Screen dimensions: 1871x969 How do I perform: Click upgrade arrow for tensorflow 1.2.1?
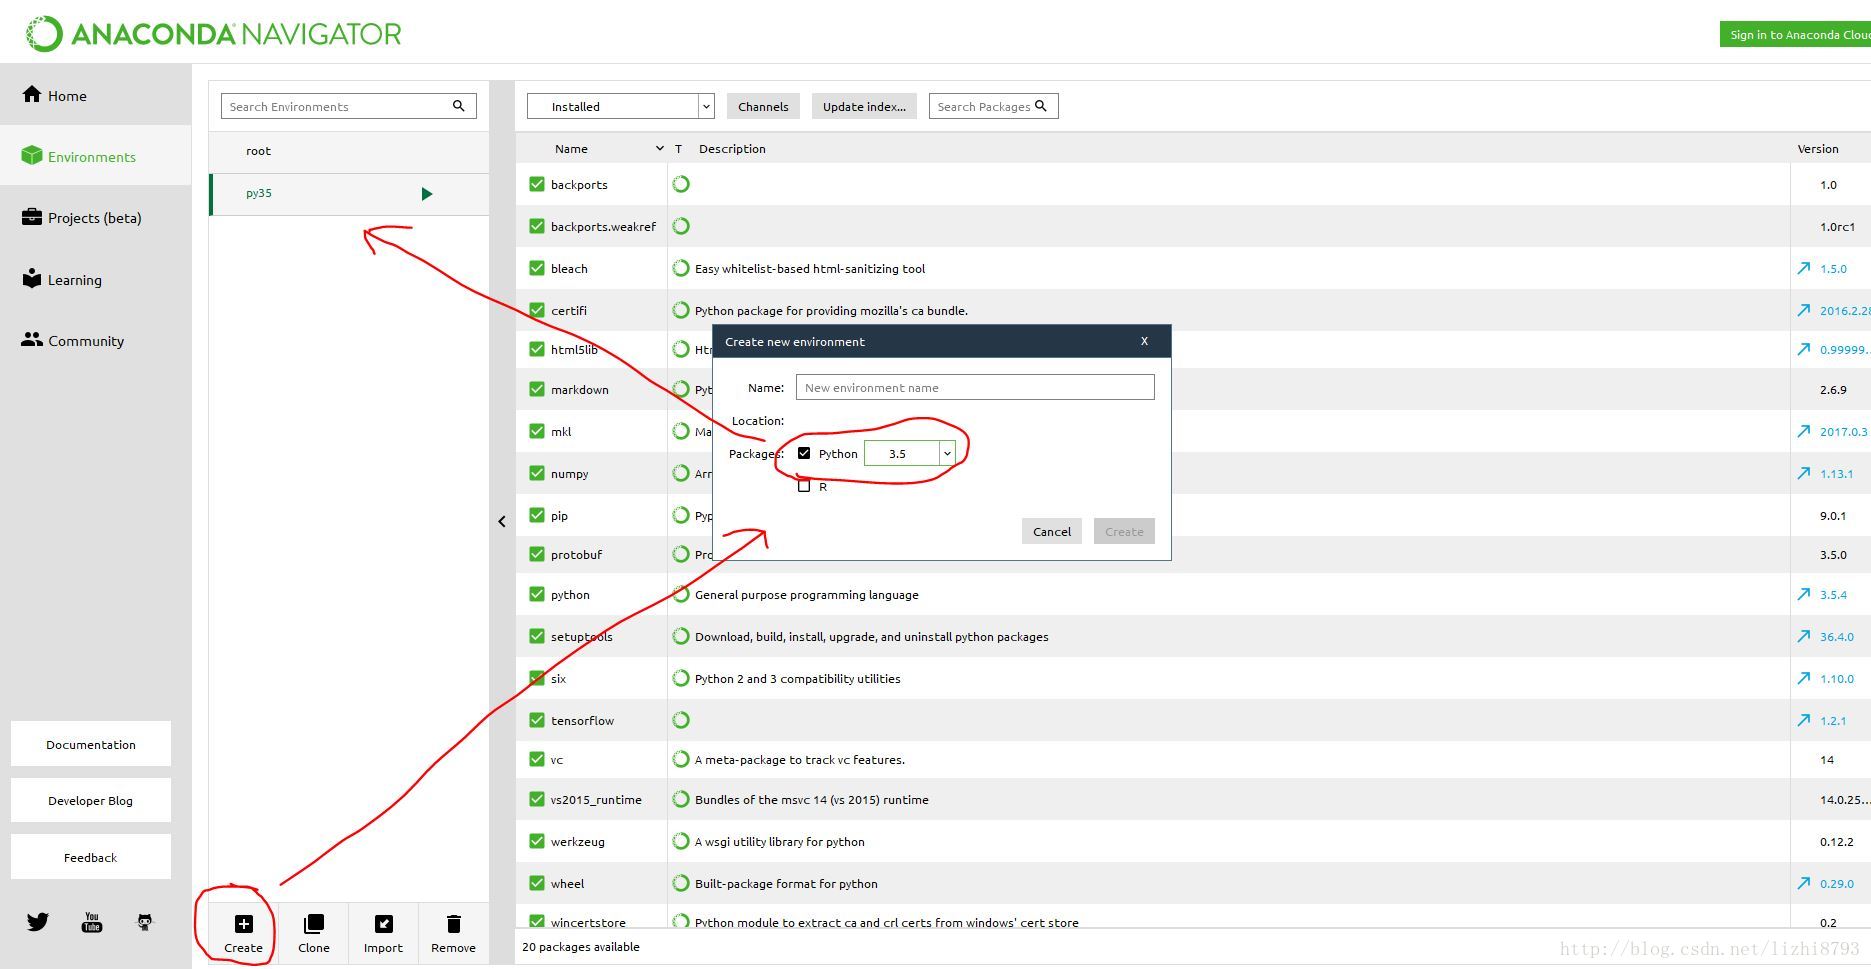[1804, 720]
